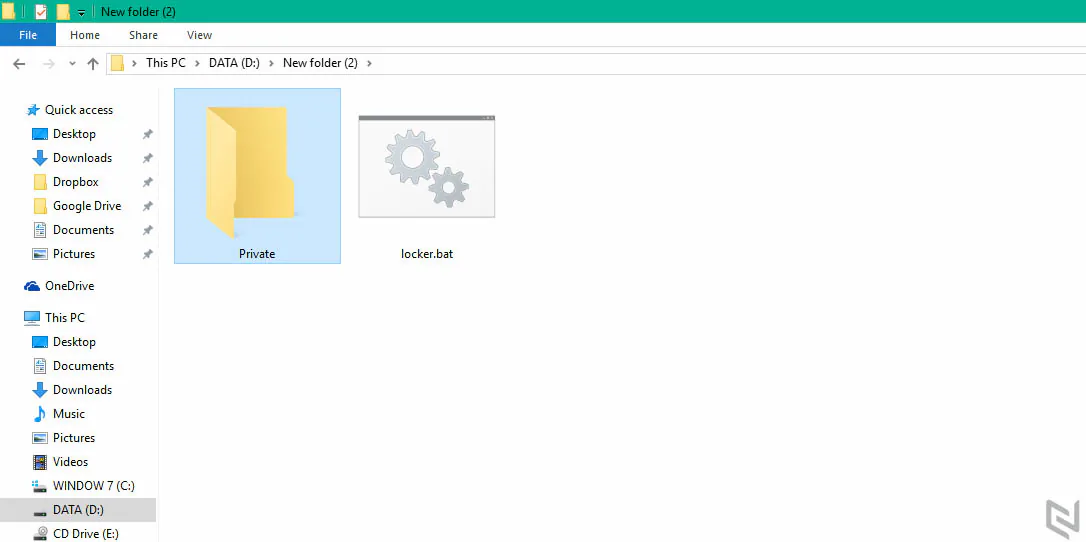Select DATA (D:) drive in sidebar
Image resolution: width=1086 pixels, height=542 pixels.
tap(78, 510)
